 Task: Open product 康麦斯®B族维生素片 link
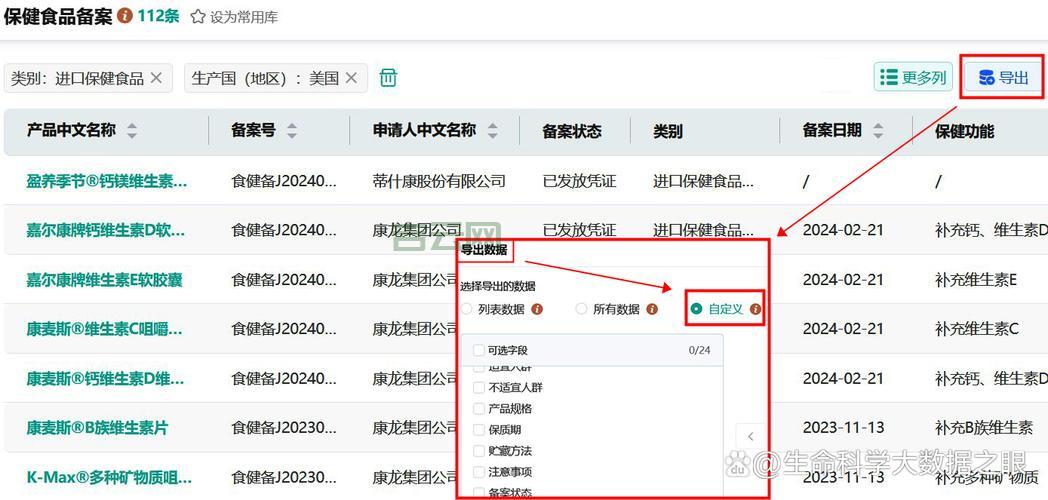(98, 428)
